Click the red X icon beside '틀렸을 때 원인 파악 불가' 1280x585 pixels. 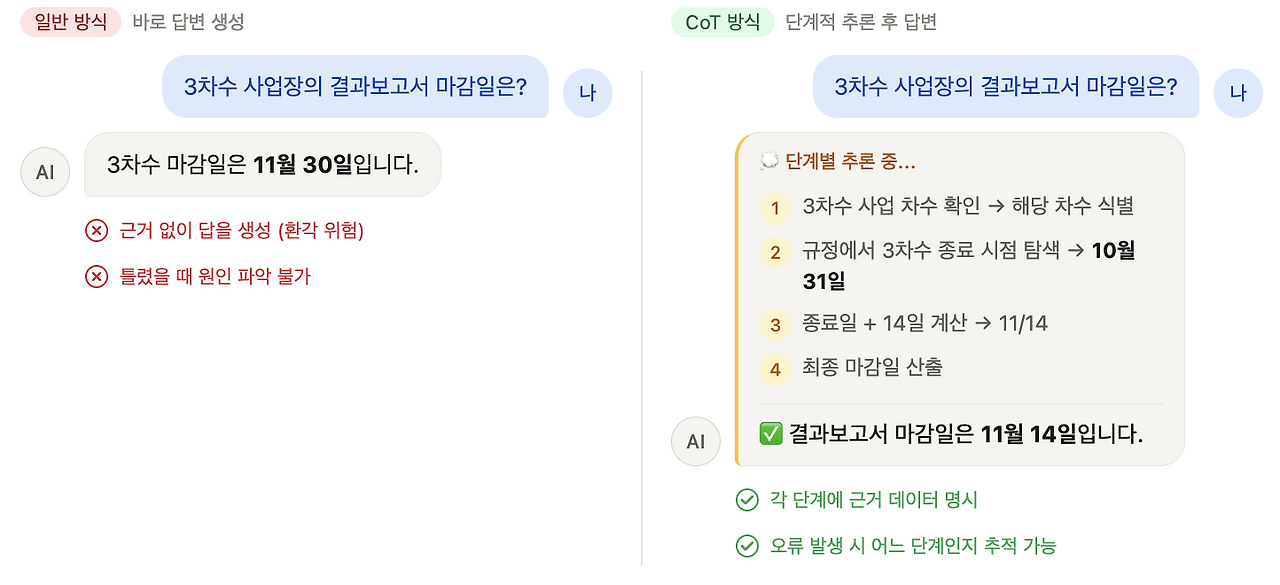click(96, 276)
